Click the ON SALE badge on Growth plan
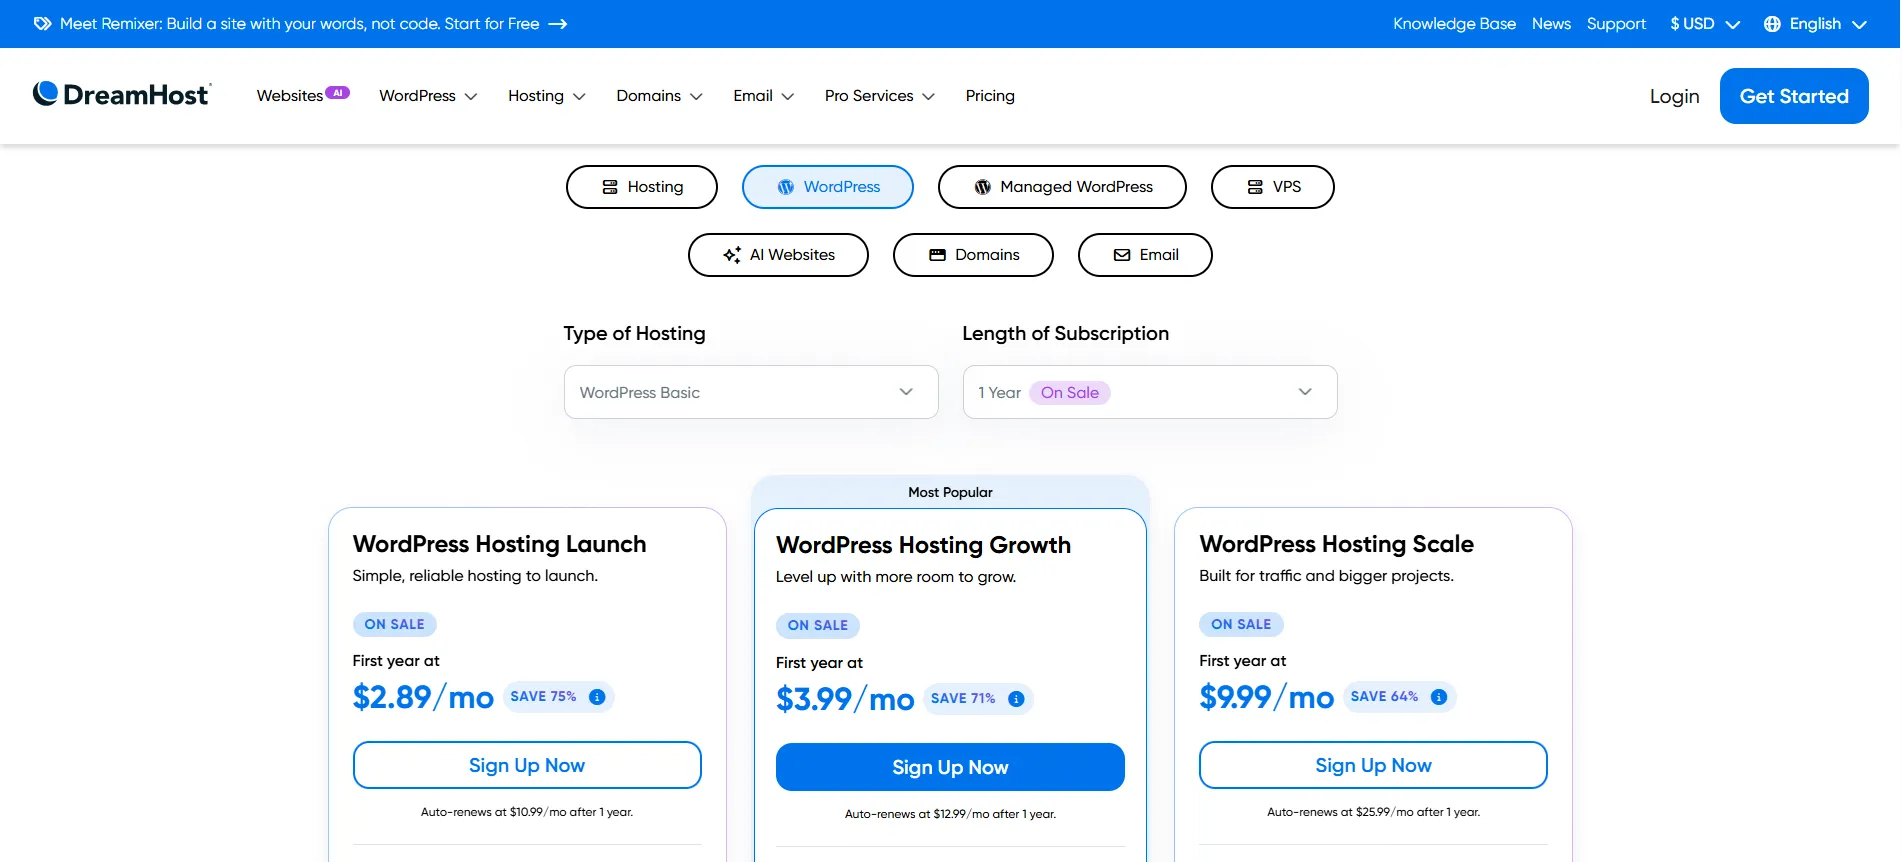Screen dimensions: 1902x862 click(817, 625)
